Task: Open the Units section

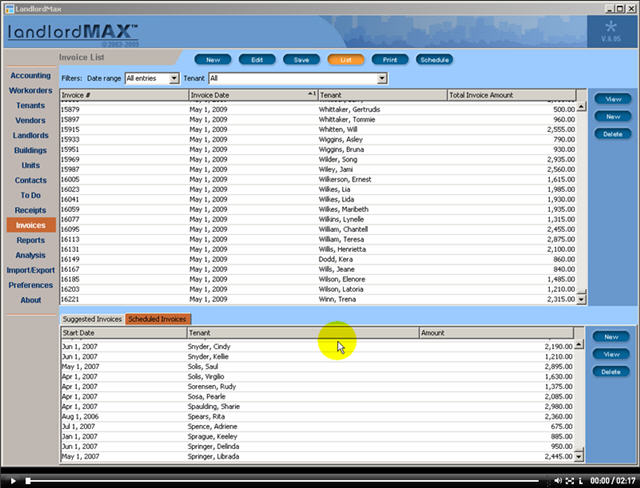Action: (31, 165)
